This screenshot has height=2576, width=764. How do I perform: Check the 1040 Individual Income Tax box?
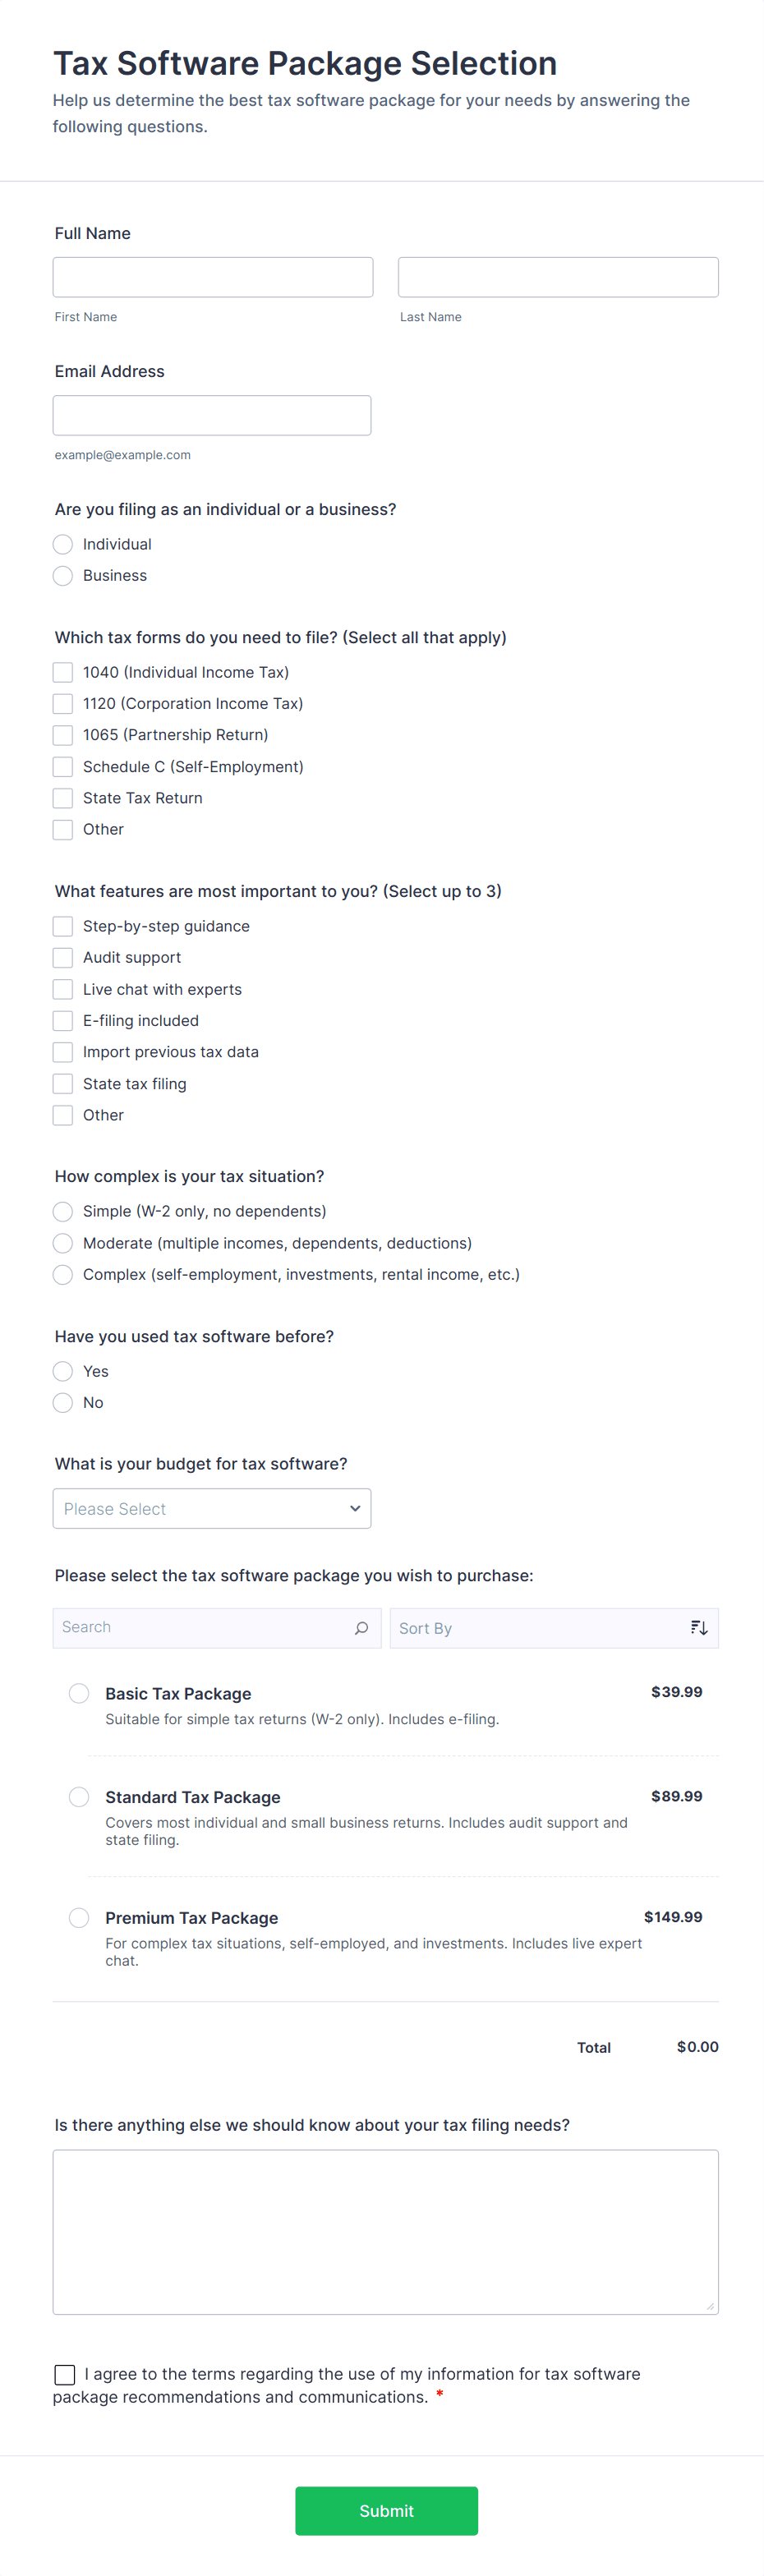coord(63,672)
